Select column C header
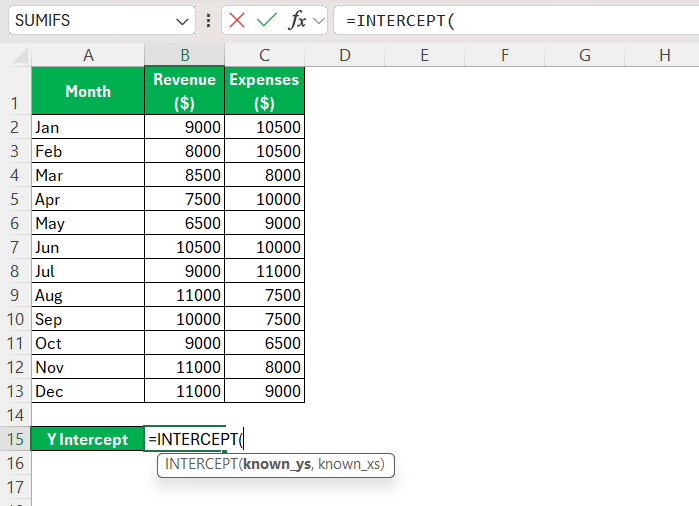This screenshot has height=506, width=699. 264,55
